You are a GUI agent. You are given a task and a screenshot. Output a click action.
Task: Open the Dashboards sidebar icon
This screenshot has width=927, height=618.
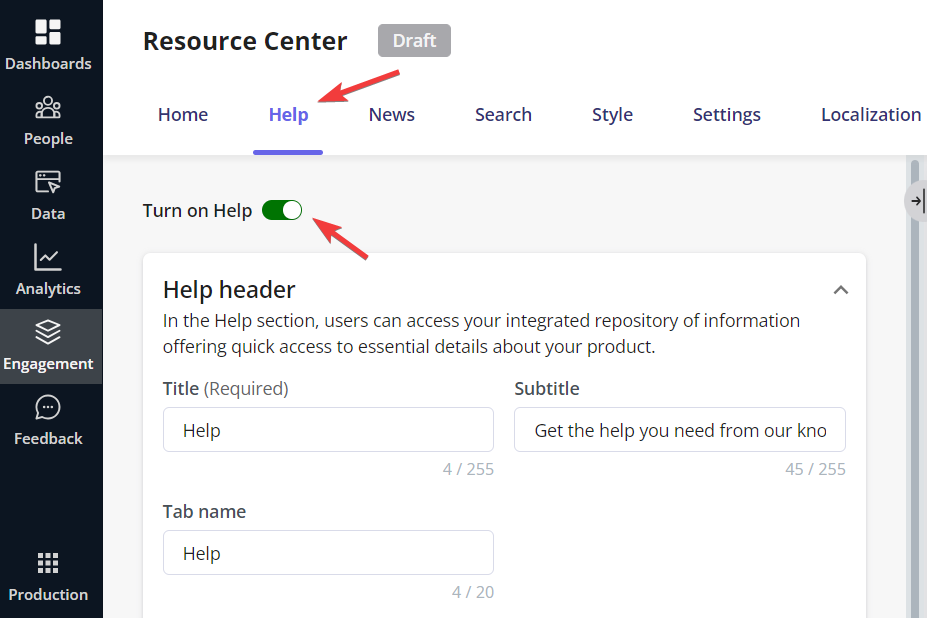click(48, 32)
